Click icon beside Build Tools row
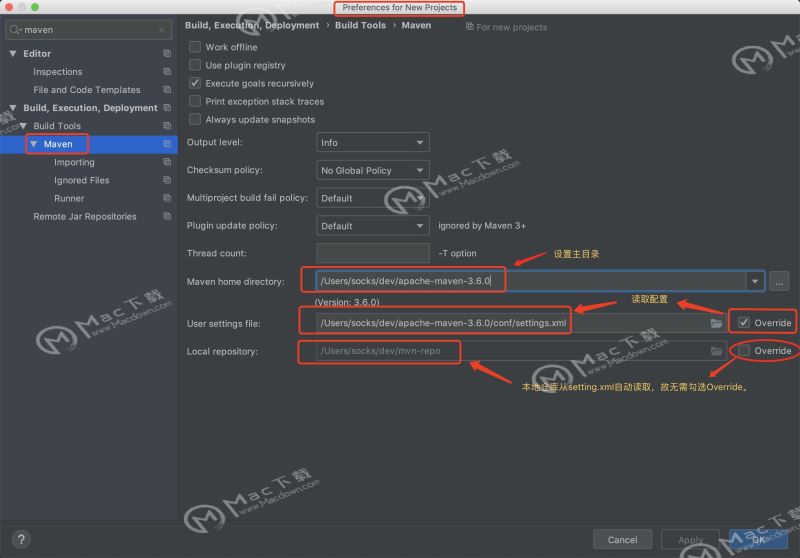Image resolution: width=800 pixels, height=558 pixels. pyautogui.click(x=167, y=125)
